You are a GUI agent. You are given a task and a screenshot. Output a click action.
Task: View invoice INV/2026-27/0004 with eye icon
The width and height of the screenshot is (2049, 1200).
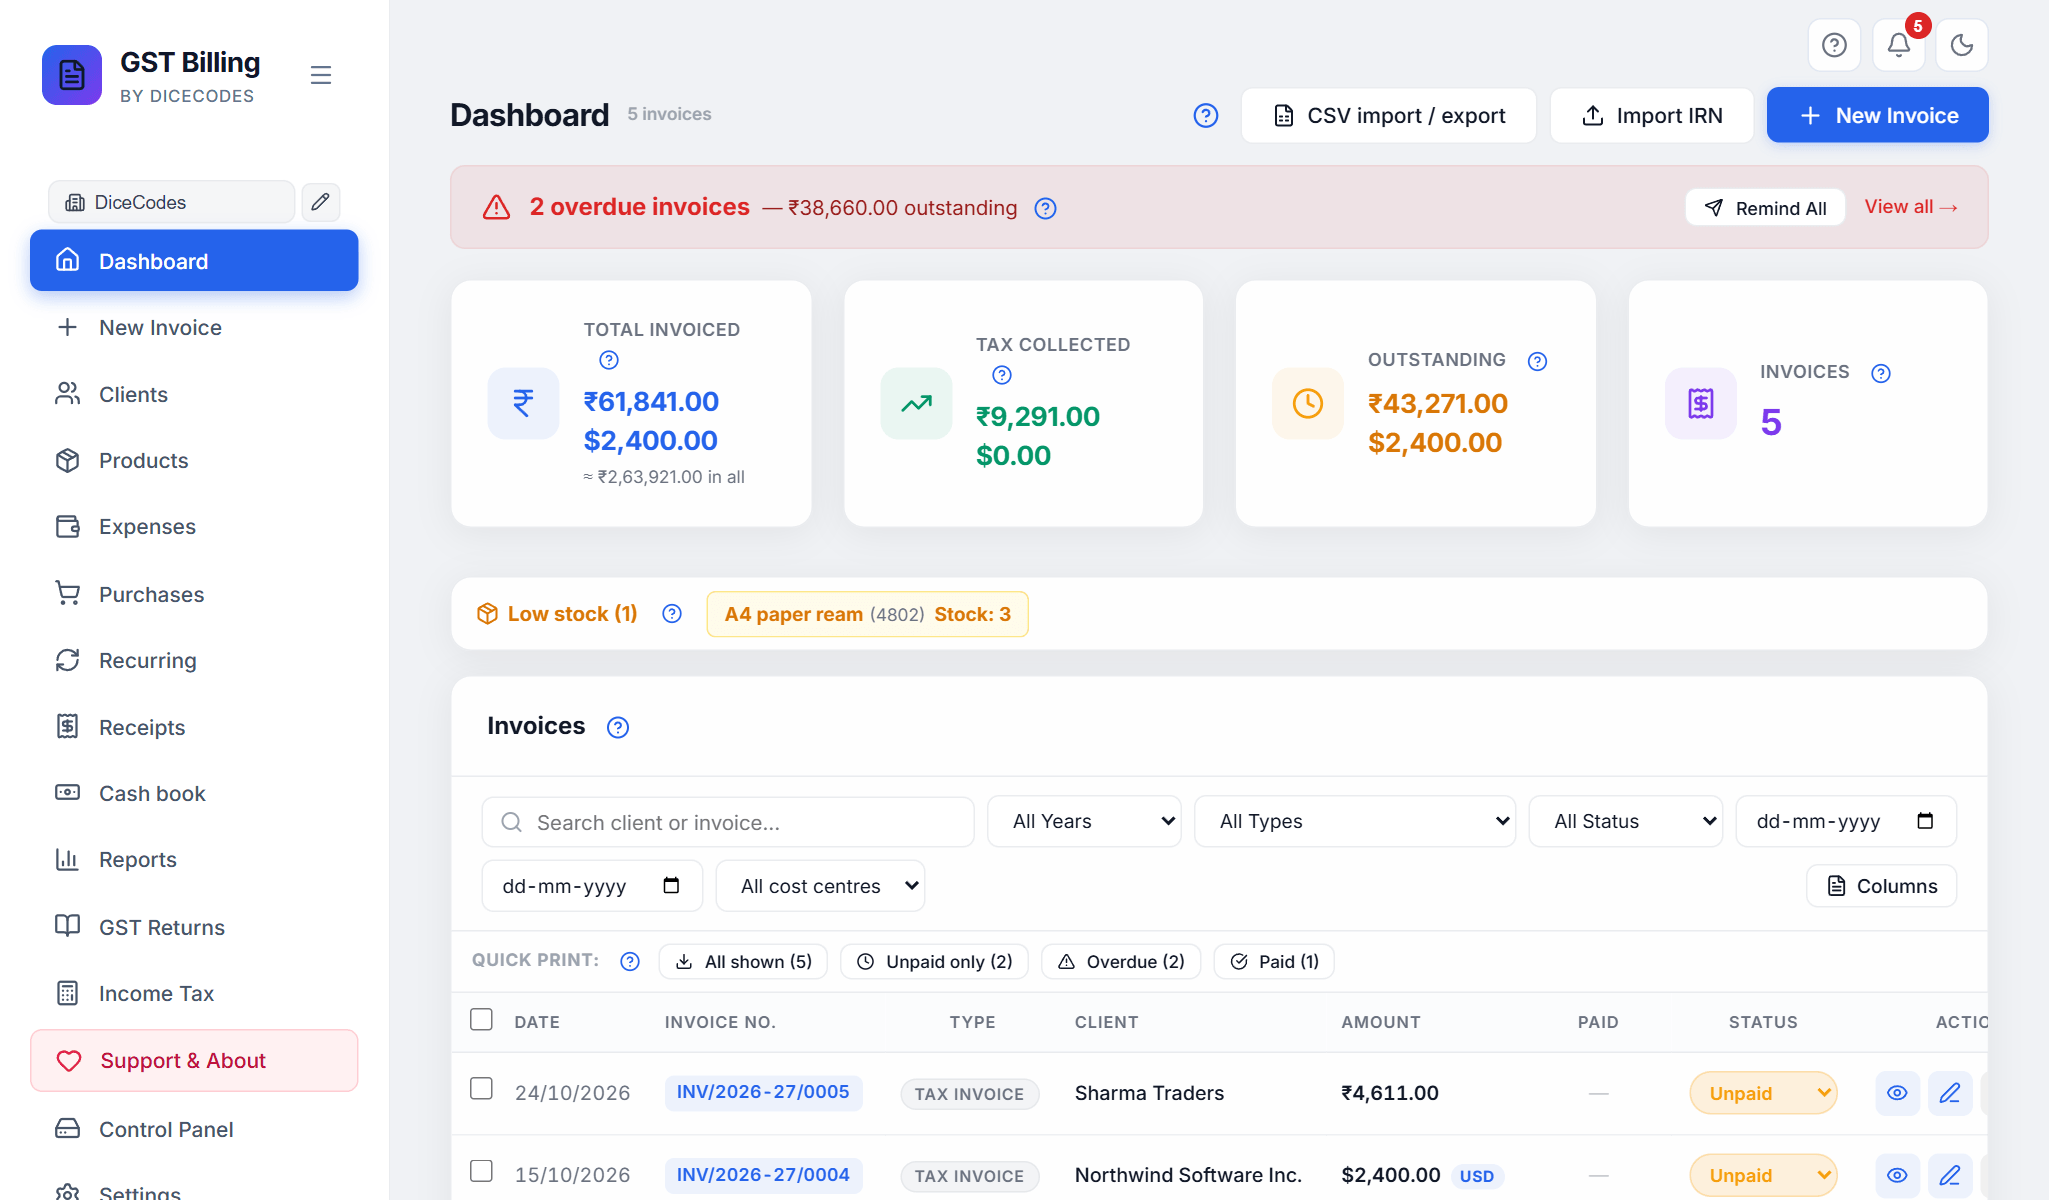[1897, 1175]
